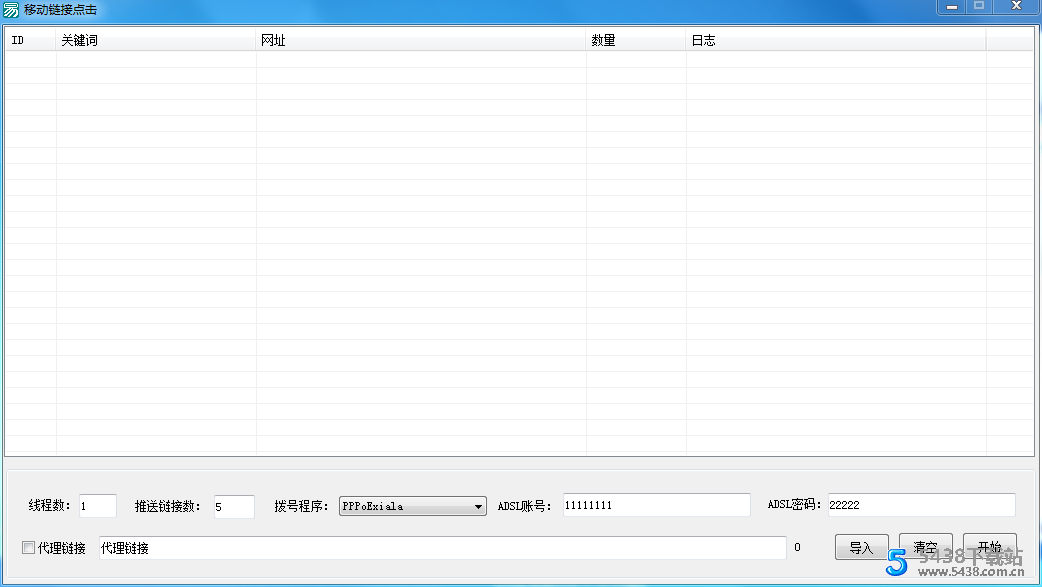Start the task with 开始 button

pos(989,547)
